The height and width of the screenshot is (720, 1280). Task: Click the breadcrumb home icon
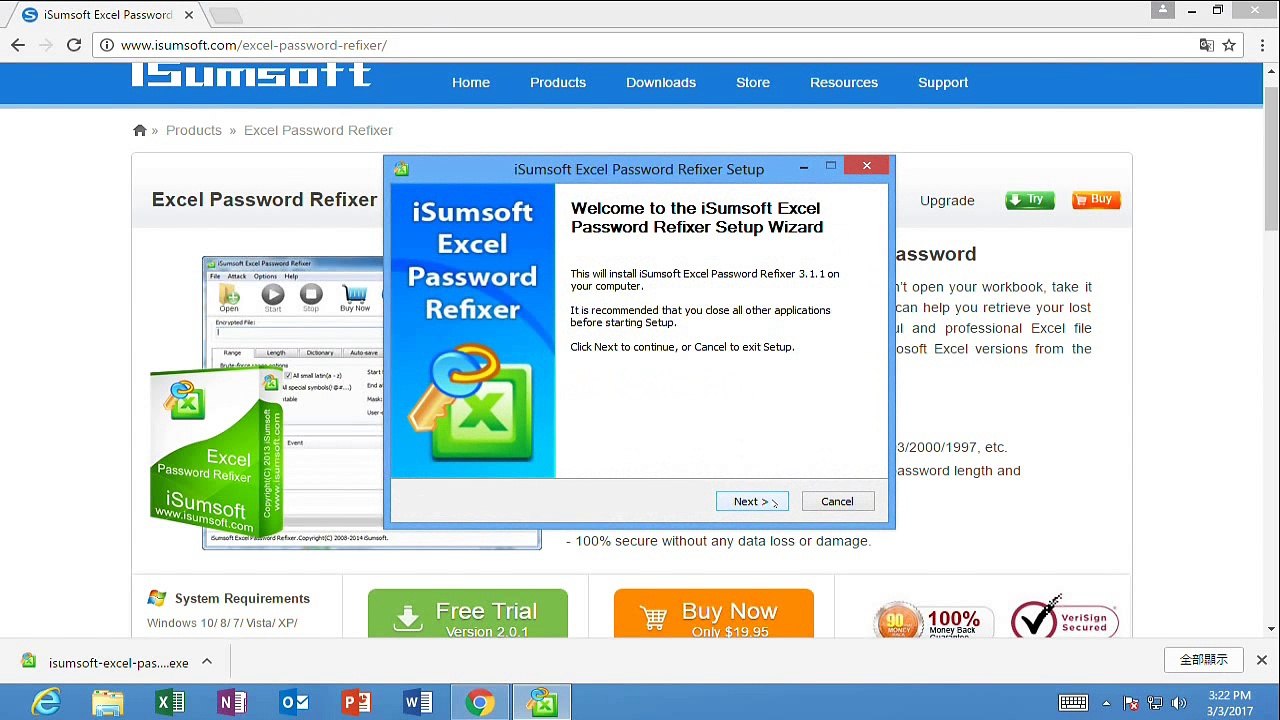[x=140, y=130]
